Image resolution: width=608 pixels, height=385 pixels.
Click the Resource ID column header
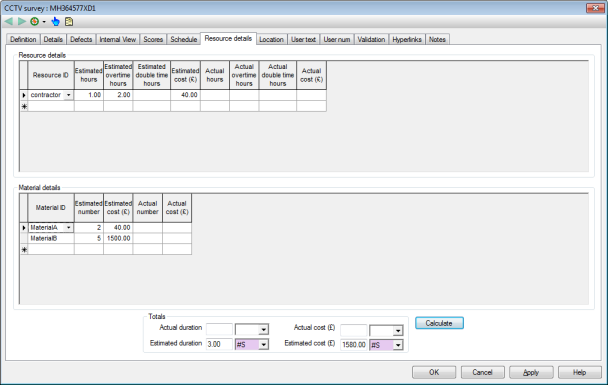pyautogui.click(x=51, y=75)
